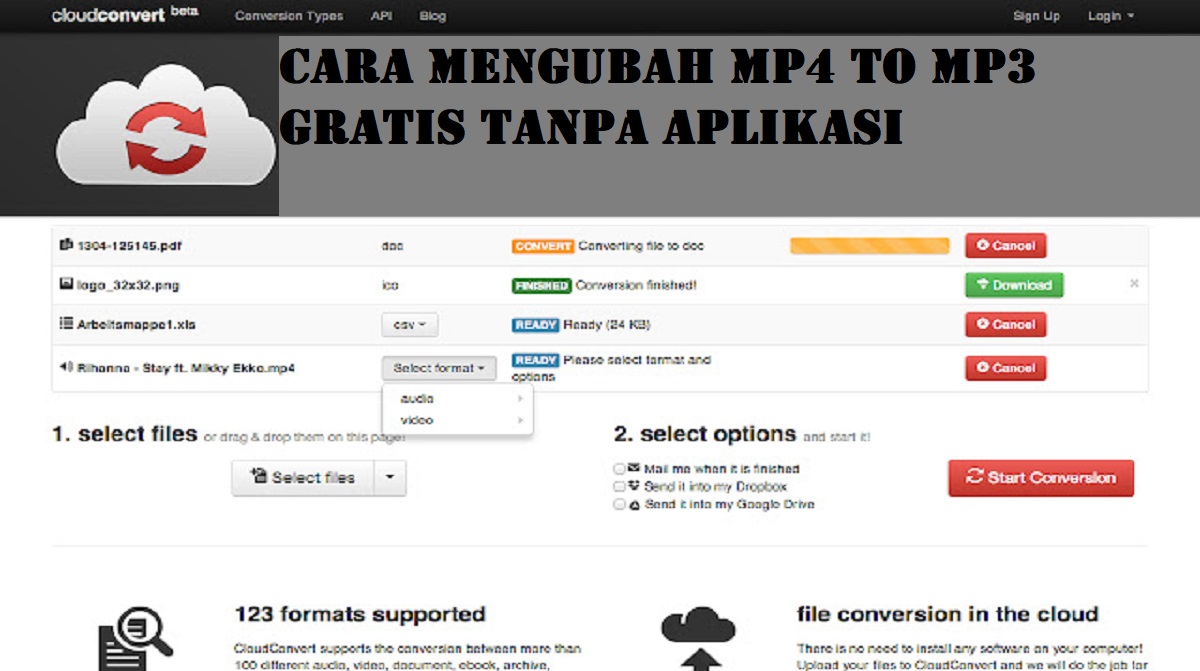Click the Start Conversion button

pyautogui.click(x=1041, y=478)
